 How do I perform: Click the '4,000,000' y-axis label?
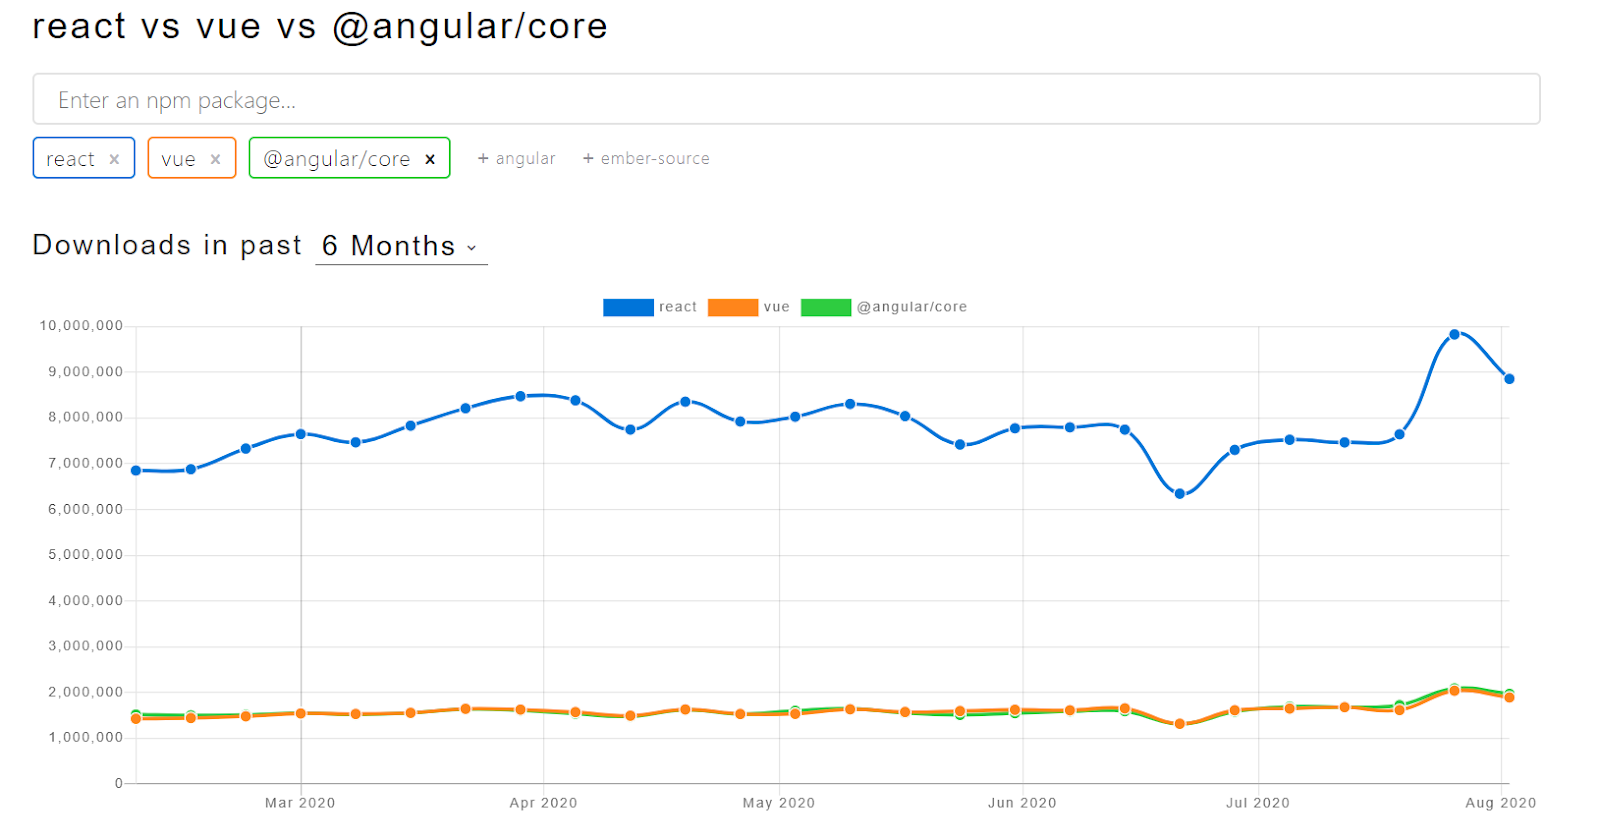pos(85,601)
